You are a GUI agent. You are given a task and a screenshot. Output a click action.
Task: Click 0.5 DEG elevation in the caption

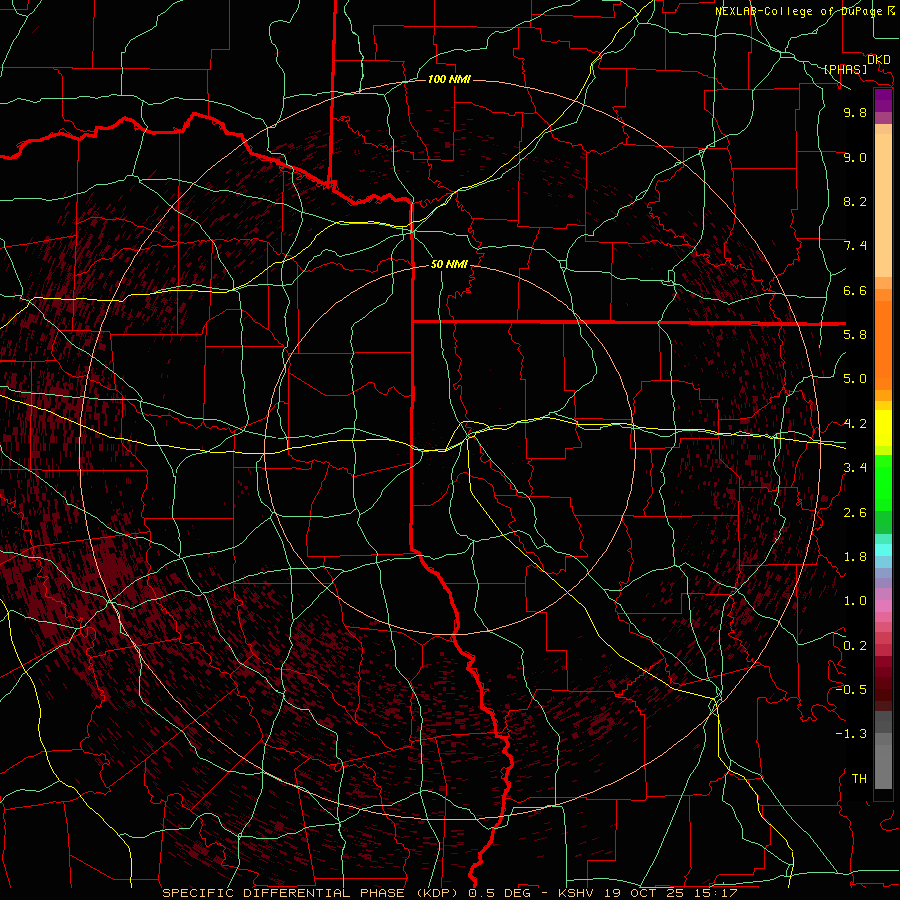coord(500,893)
